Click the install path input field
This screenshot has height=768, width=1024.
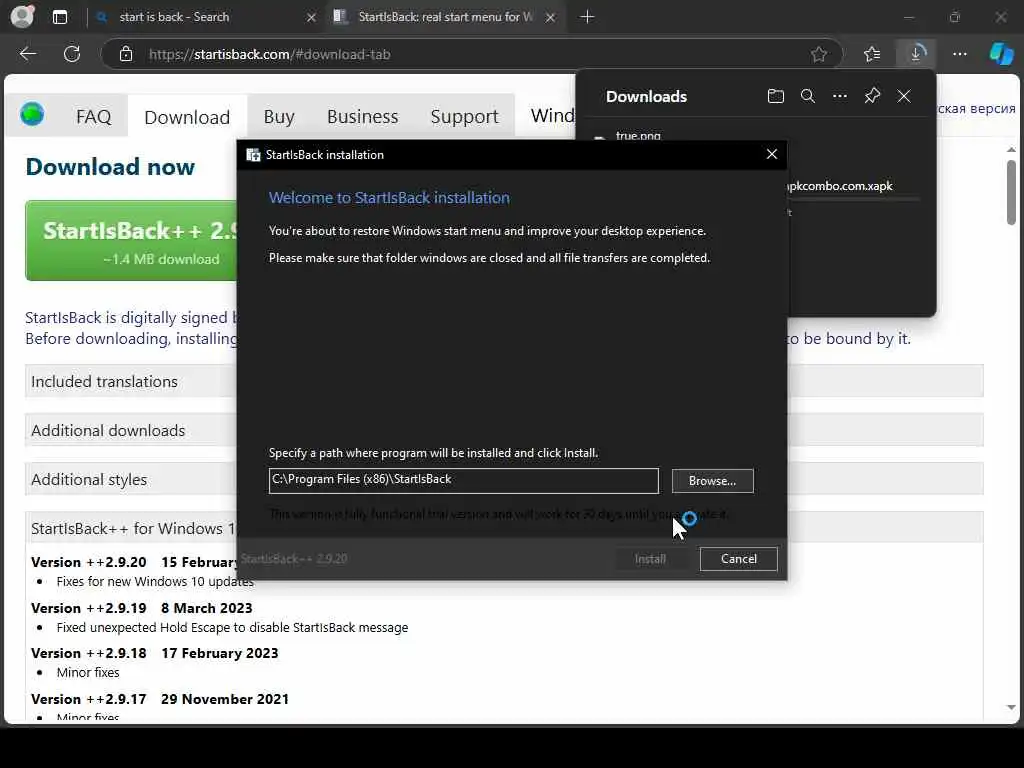pyautogui.click(x=463, y=480)
